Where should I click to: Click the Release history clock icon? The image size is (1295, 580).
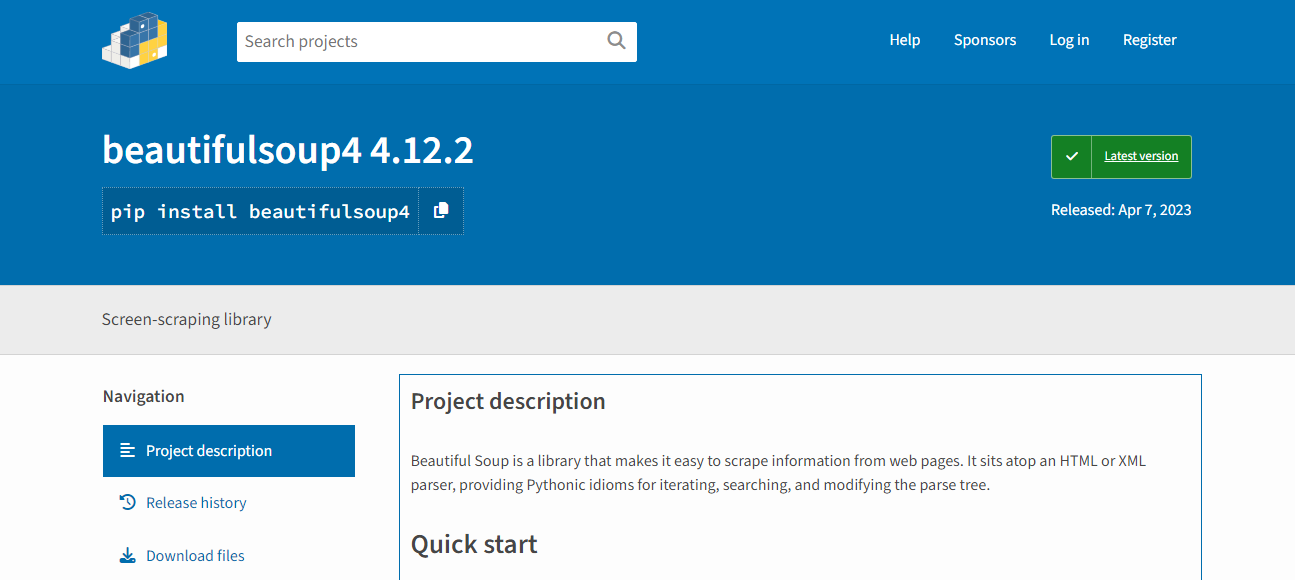(x=126, y=502)
